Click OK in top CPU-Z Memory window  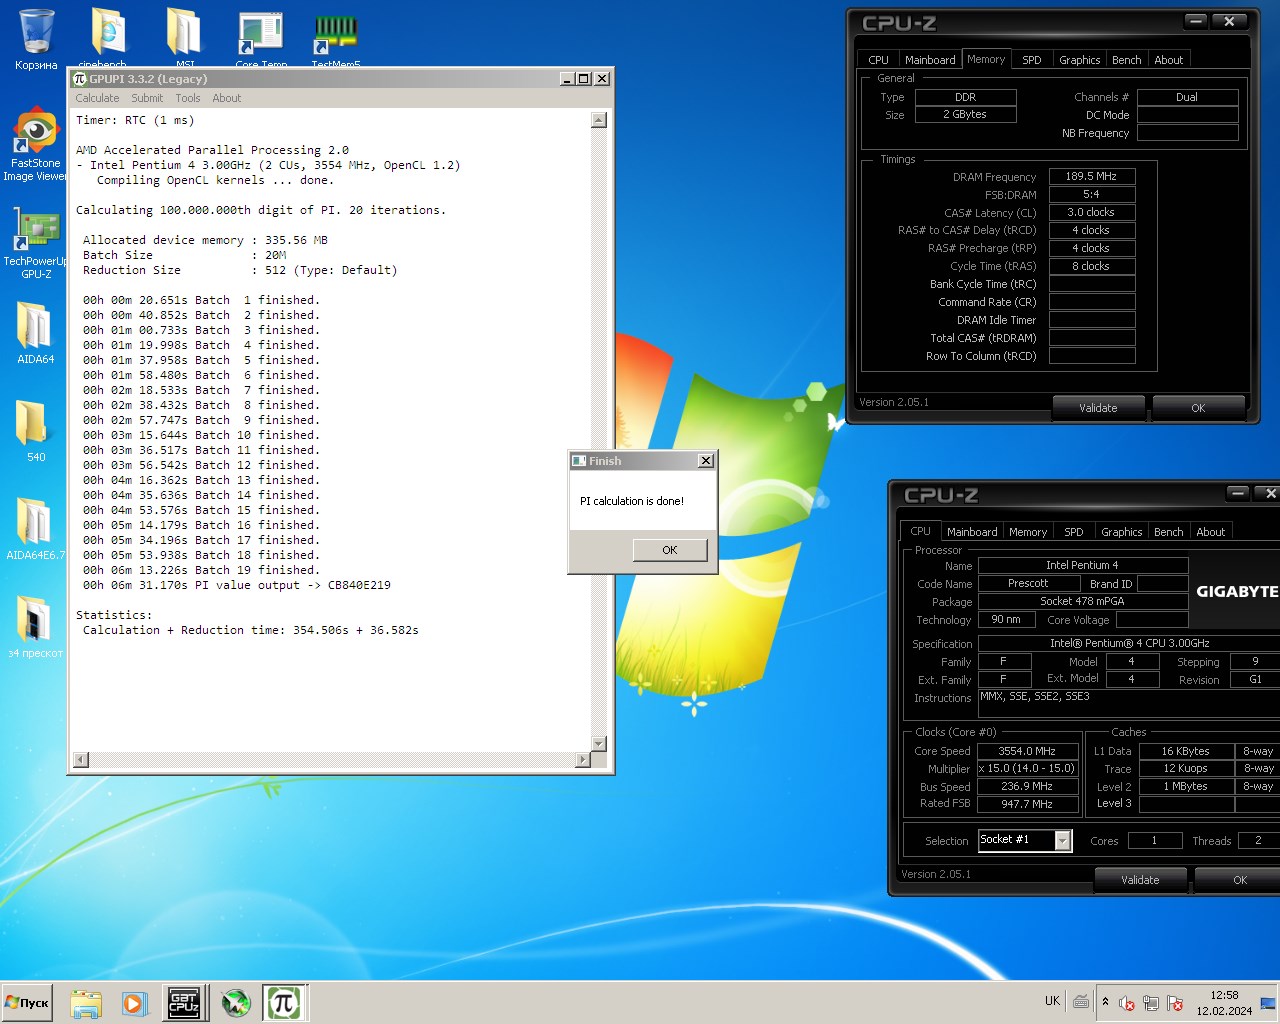point(1198,408)
